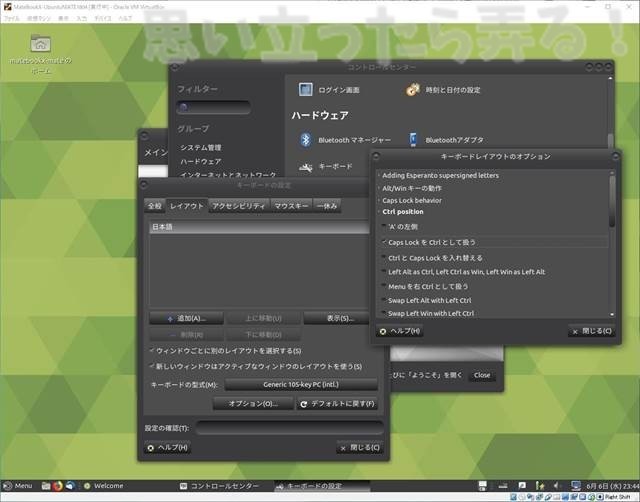
Task: Expand "Adding Esperanto supersigned letters"
Action: tap(379, 175)
